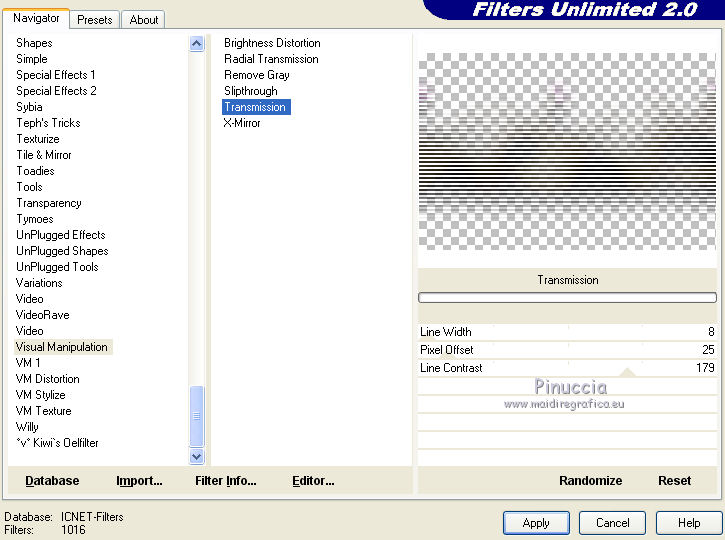Select the UnPlugged Shapes category

(x=62, y=251)
